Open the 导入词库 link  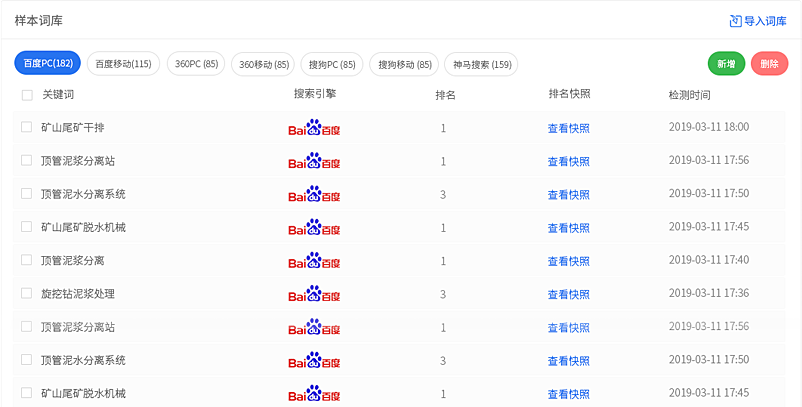coord(765,21)
